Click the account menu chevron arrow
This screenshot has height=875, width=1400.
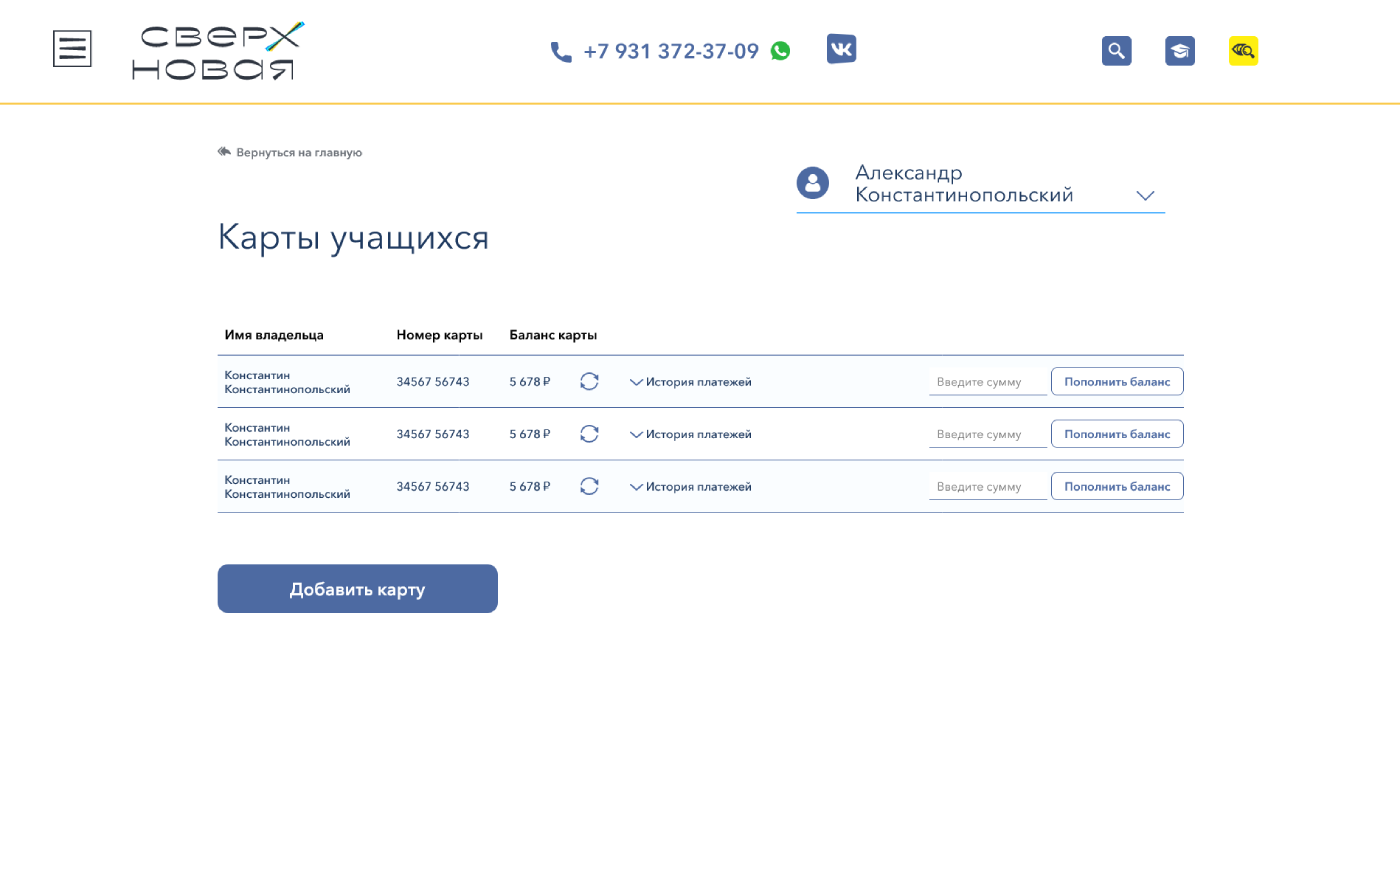point(1146,196)
